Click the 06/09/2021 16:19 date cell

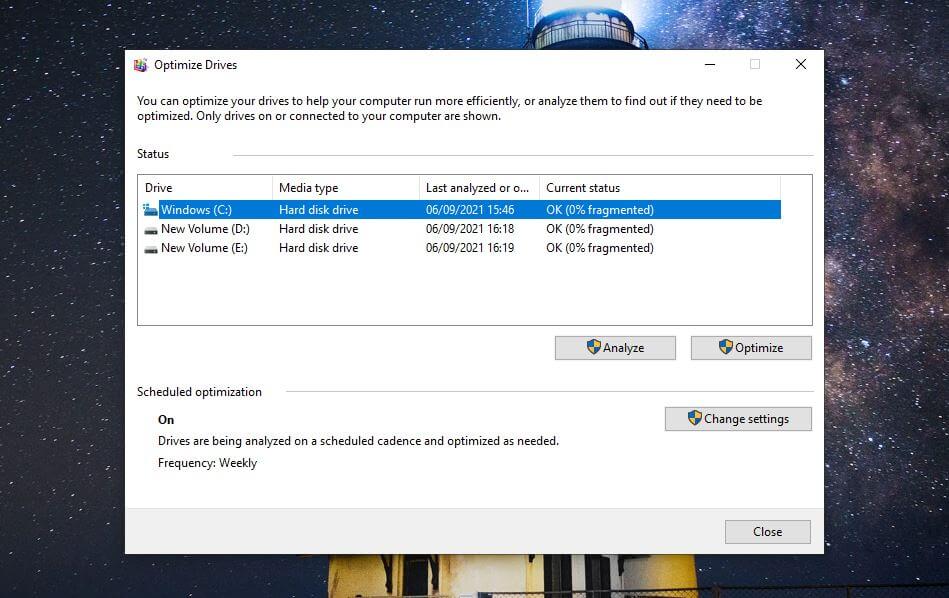(470, 248)
